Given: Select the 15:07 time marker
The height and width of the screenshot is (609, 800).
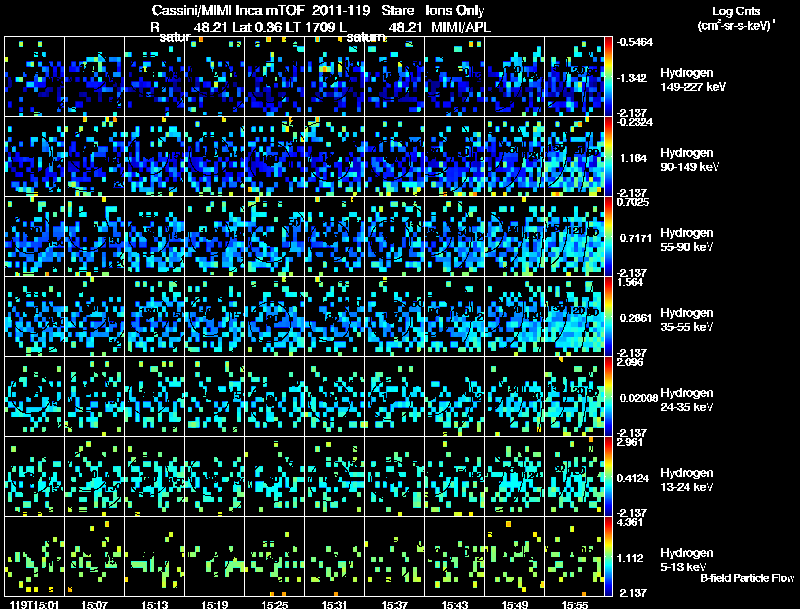Looking at the screenshot, I should point(95,604).
